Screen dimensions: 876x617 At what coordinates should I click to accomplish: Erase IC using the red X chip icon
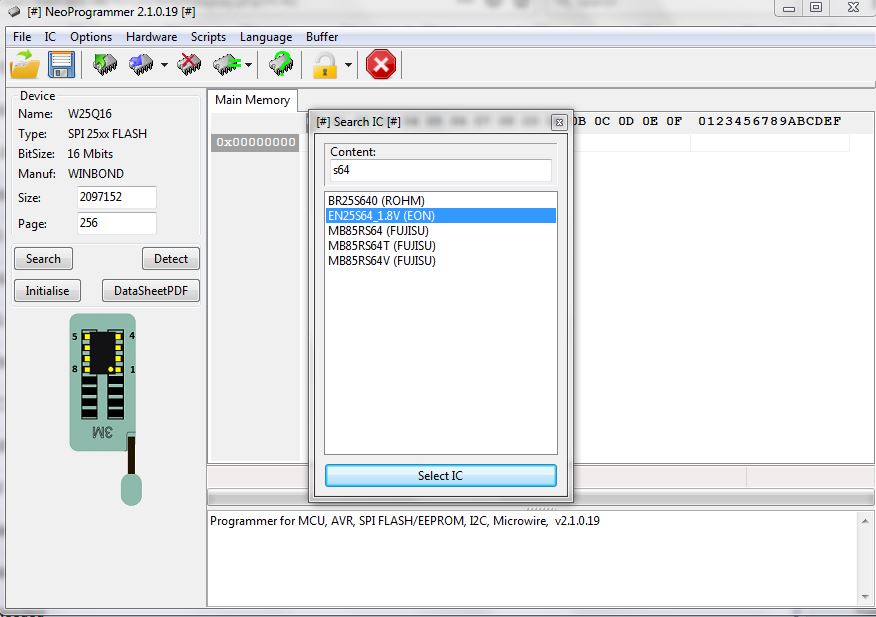189,65
